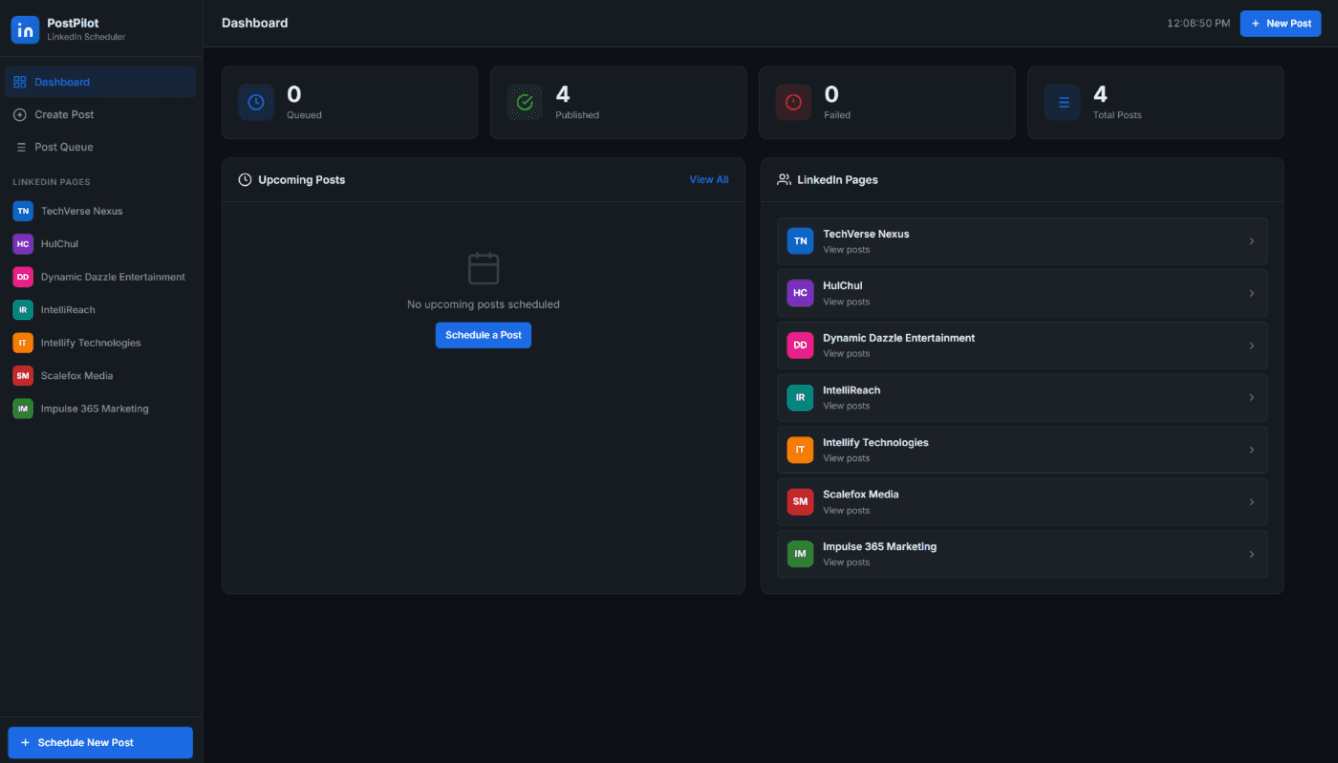The height and width of the screenshot is (763, 1338).
Task: Click Schedule New Post at sidebar bottom
Action: (x=100, y=743)
